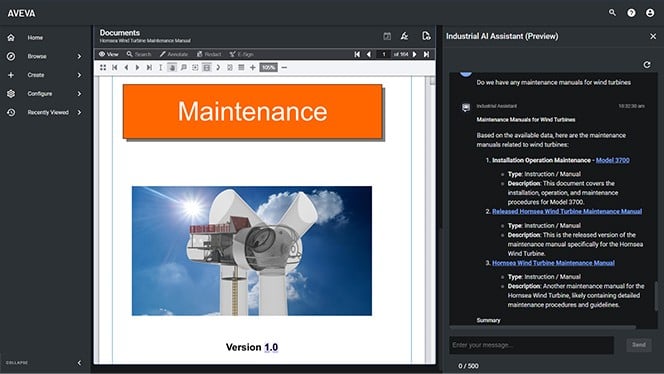Image resolution: width=664 pixels, height=374 pixels.
Task: Refresh the AI Assistant conversation
Action: [647, 65]
